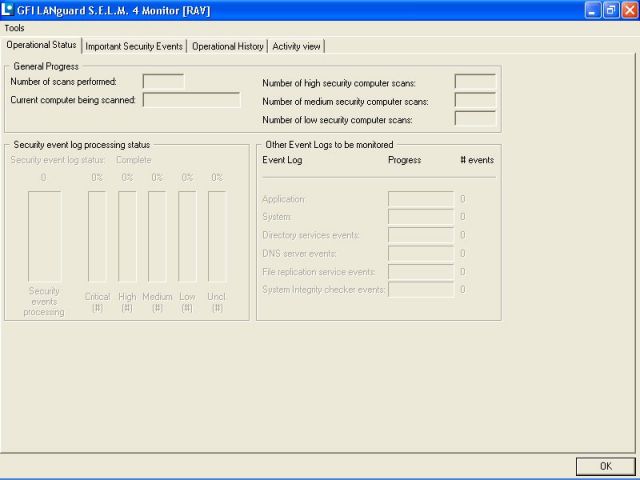Click the Low events percentage bar

click(187, 236)
